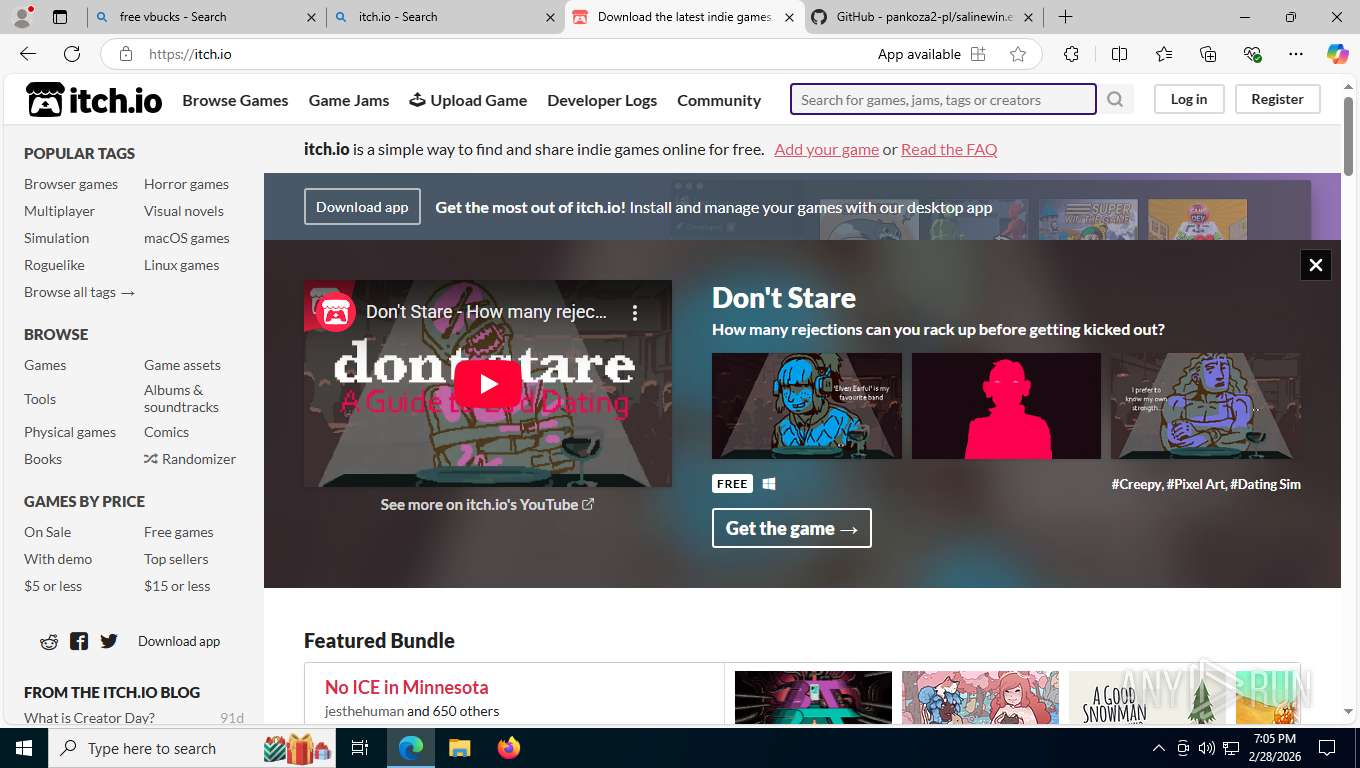
Task: Click the Randomizer link
Action: pyautogui.click(x=190, y=459)
